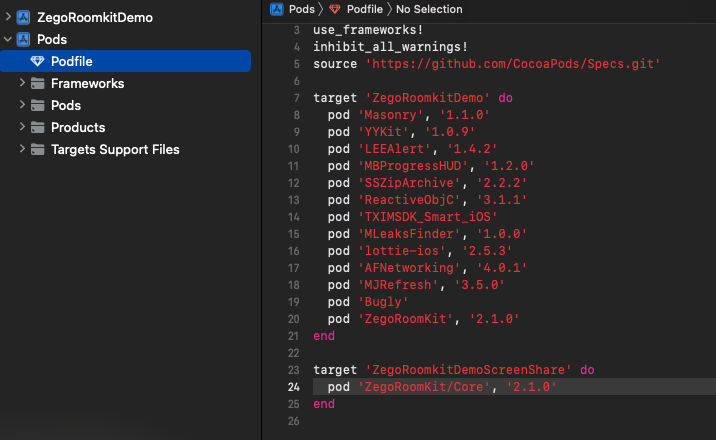Collapse the Pods project disclosure arrow
The image size is (716, 440).
point(8,39)
